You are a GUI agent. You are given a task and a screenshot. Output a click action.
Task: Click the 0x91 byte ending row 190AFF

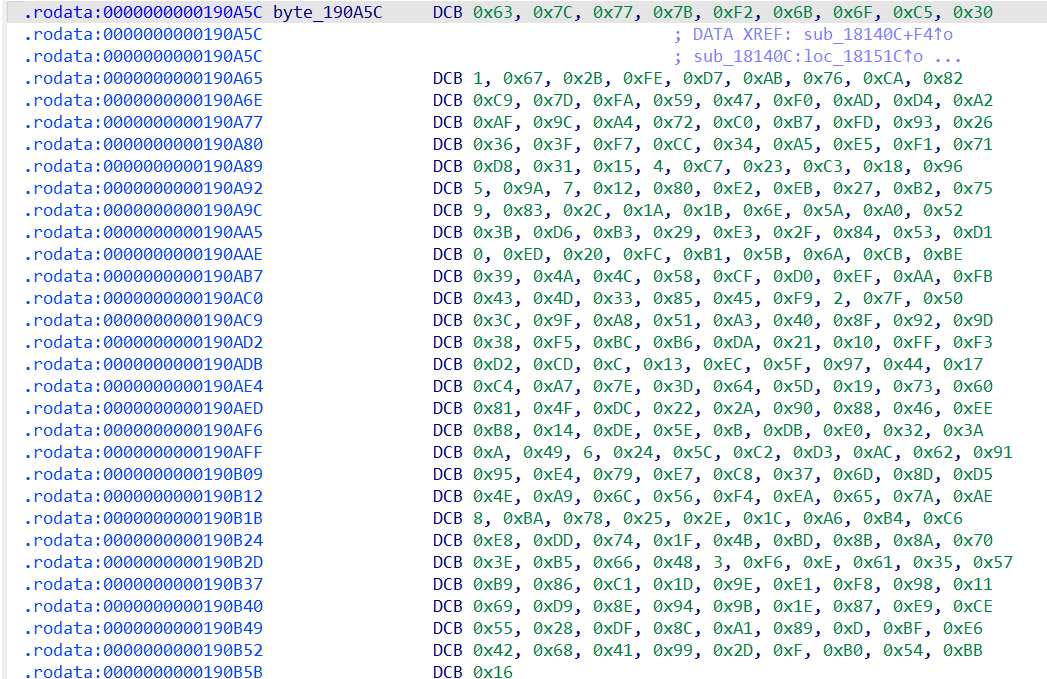click(x=992, y=452)
